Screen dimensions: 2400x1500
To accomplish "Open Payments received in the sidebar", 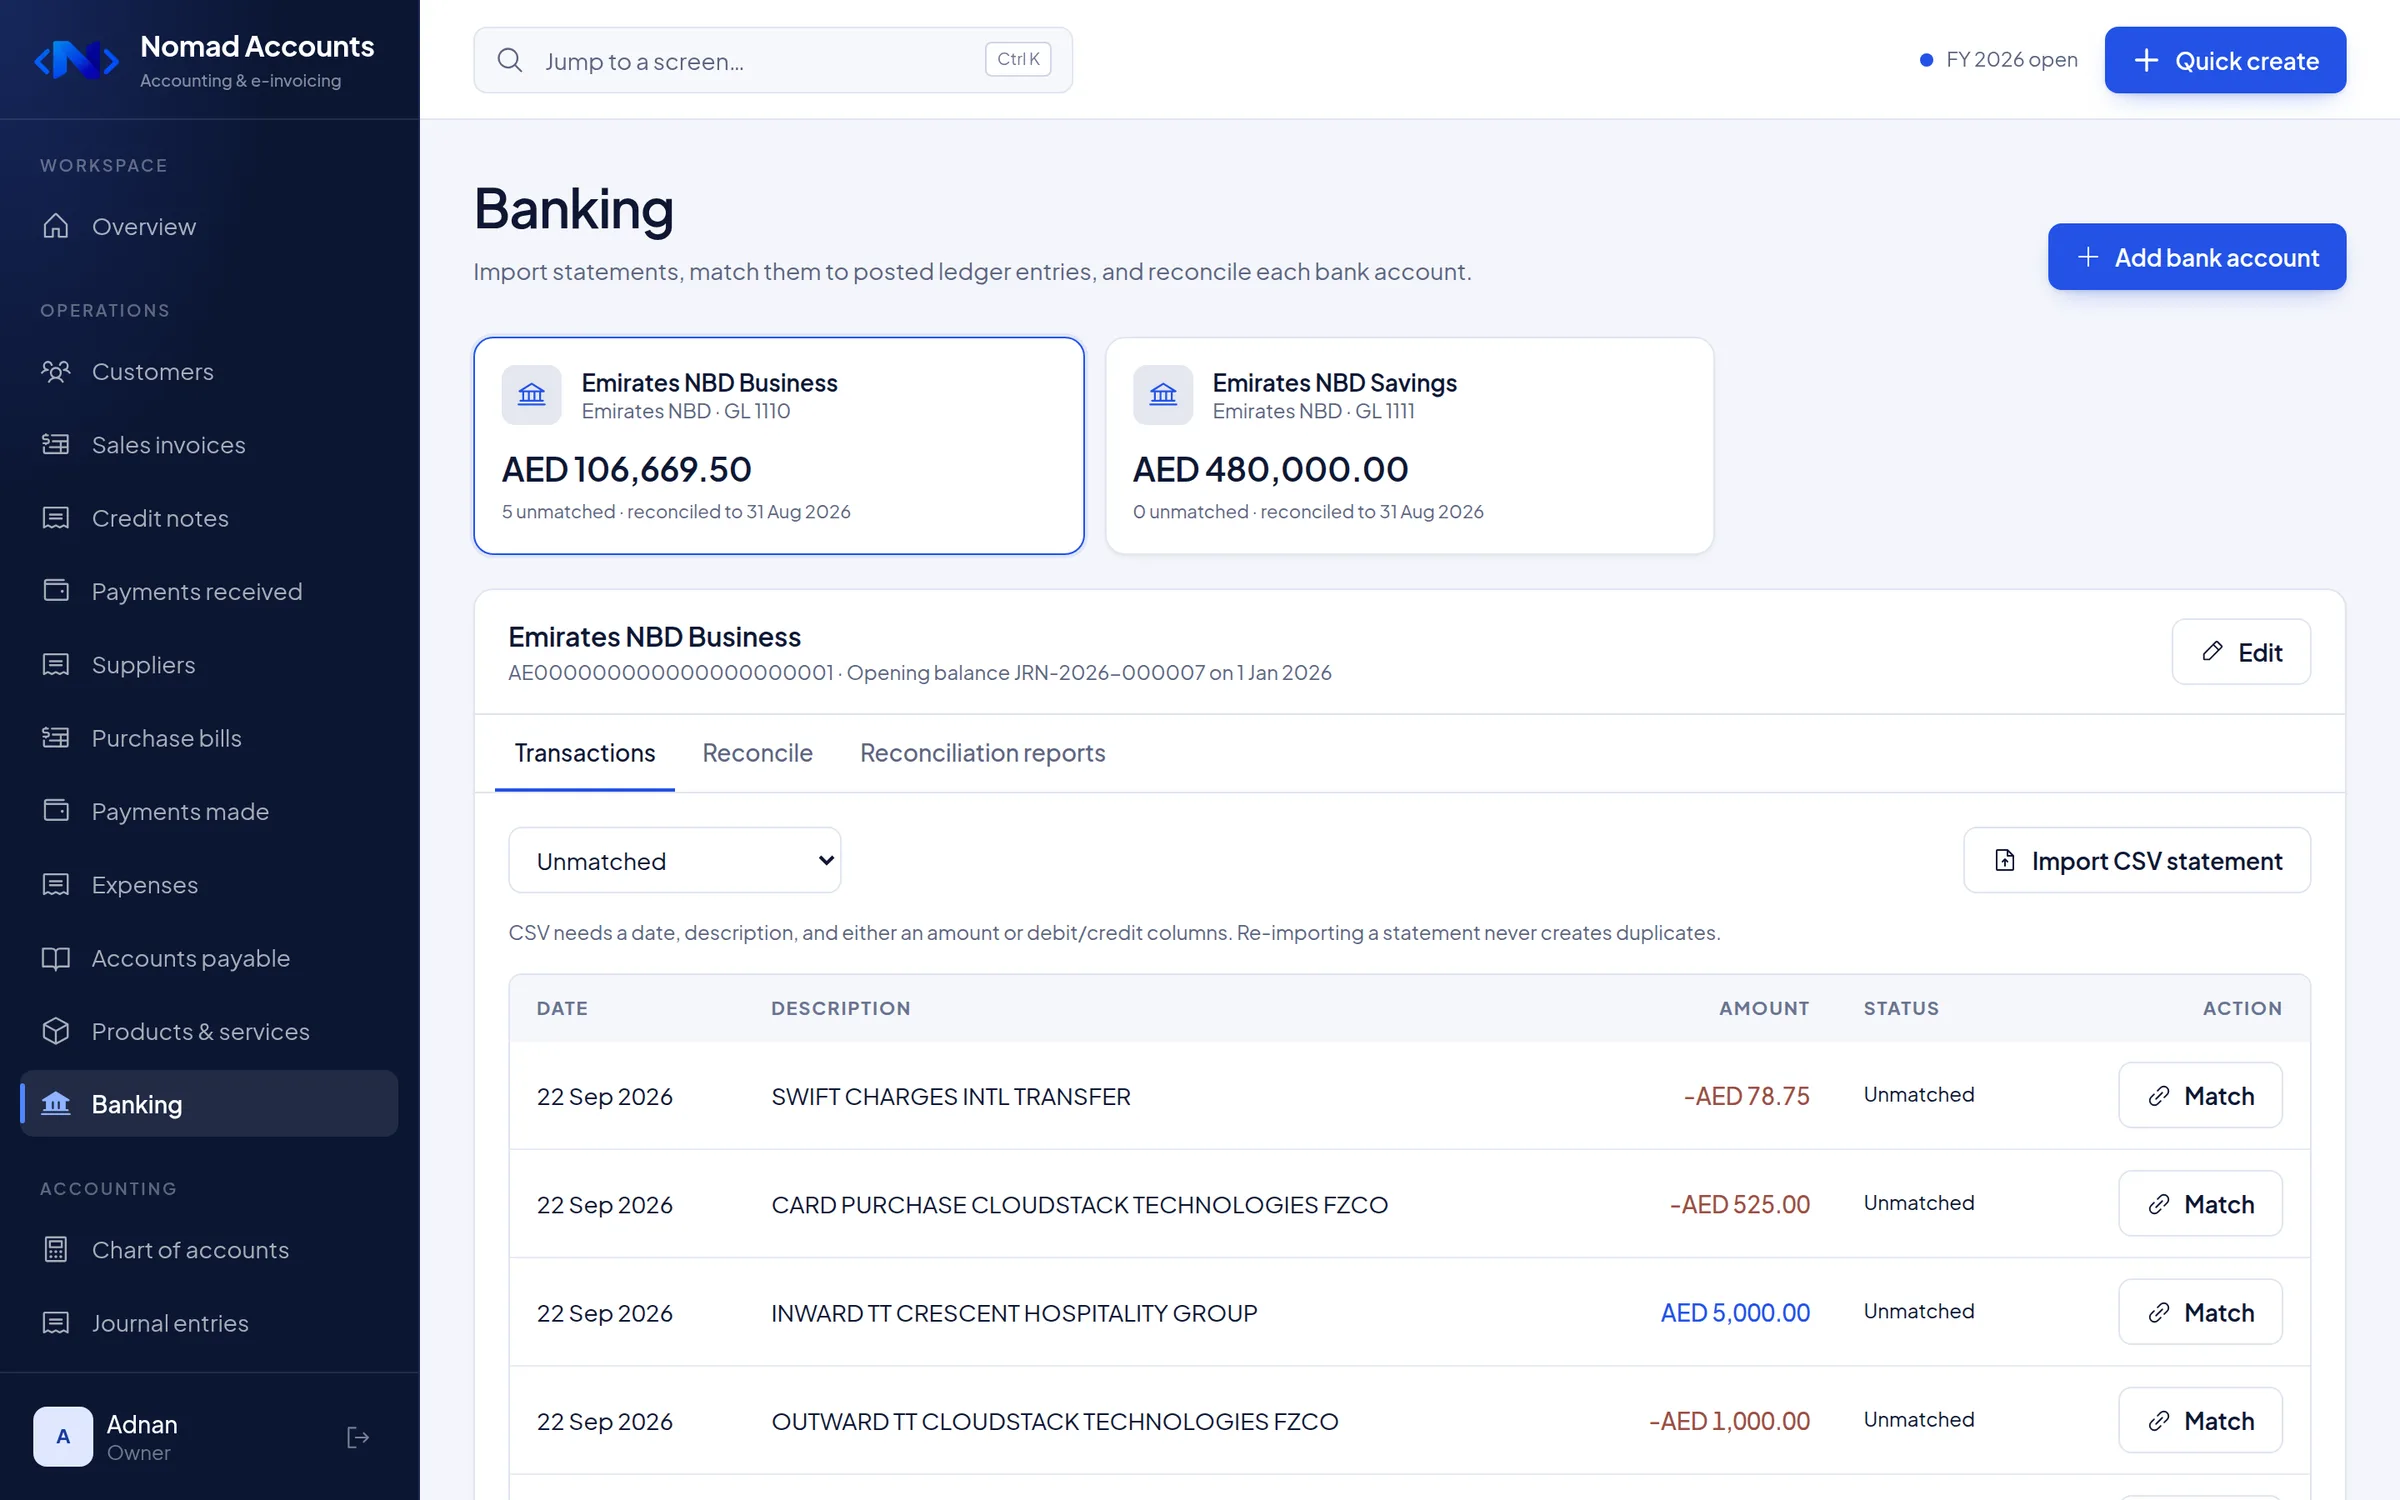I will pos(209,591).
